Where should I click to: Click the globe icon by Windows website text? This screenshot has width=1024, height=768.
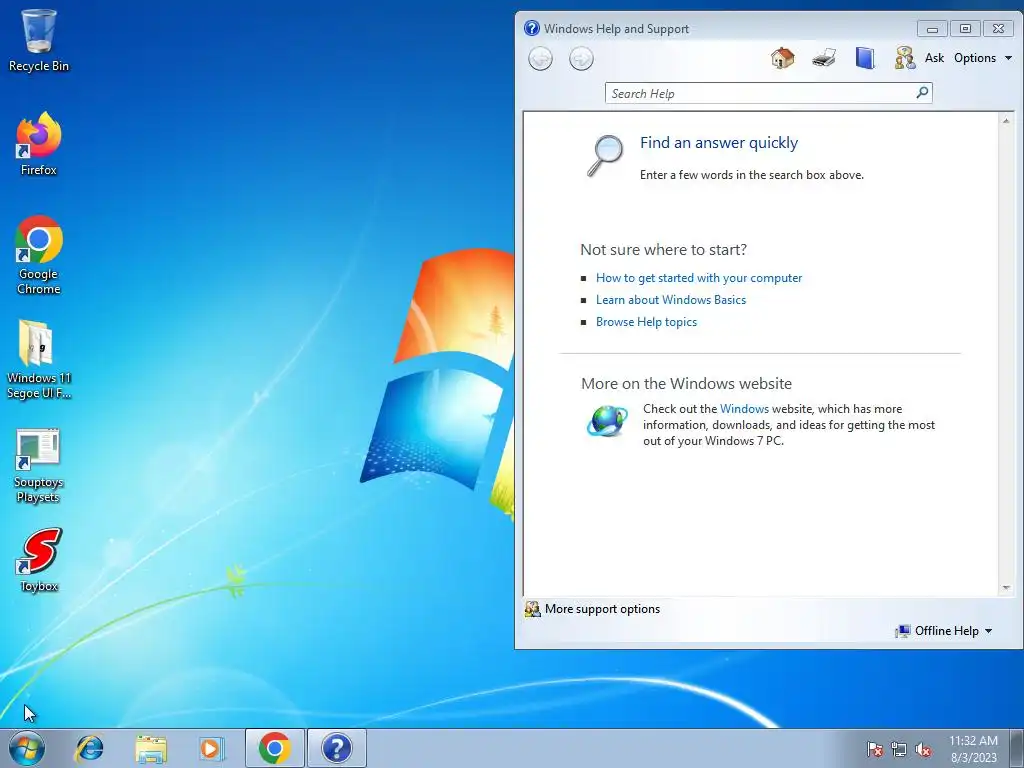click(607, 421)
